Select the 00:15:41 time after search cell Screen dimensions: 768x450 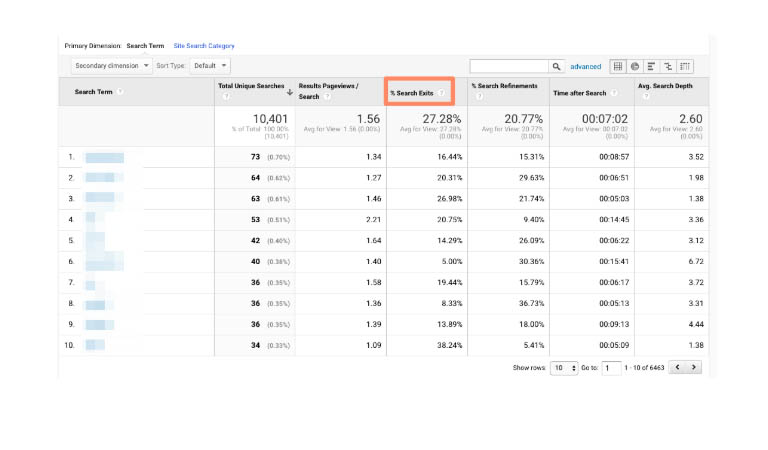[x=614, y=261]
